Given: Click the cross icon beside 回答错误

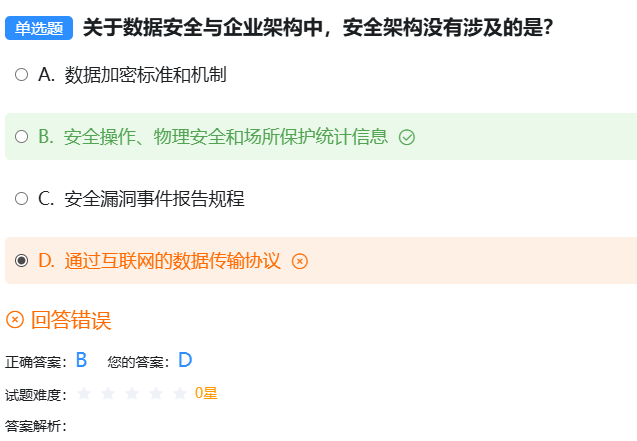Looking at the screenshot, I should (15, 320).
